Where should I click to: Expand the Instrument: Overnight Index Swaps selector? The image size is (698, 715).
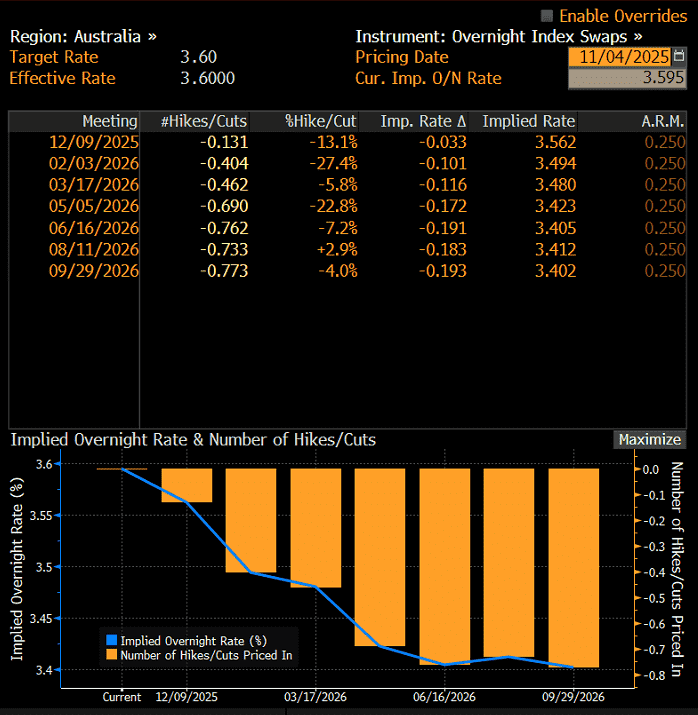coord(498,36)
